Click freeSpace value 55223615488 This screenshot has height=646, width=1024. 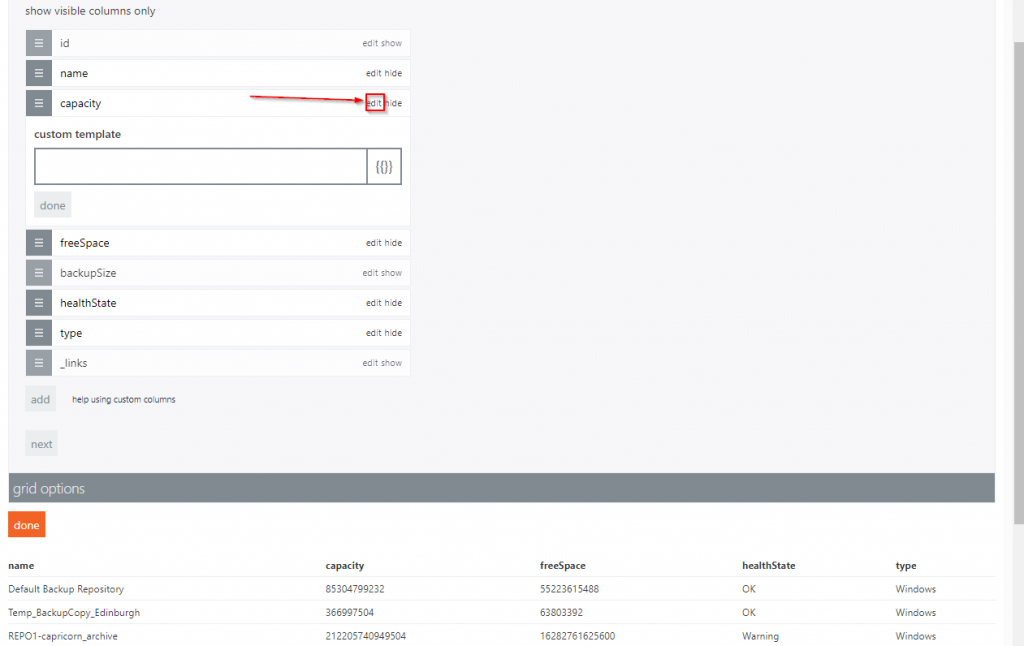(x=569, y=589)
